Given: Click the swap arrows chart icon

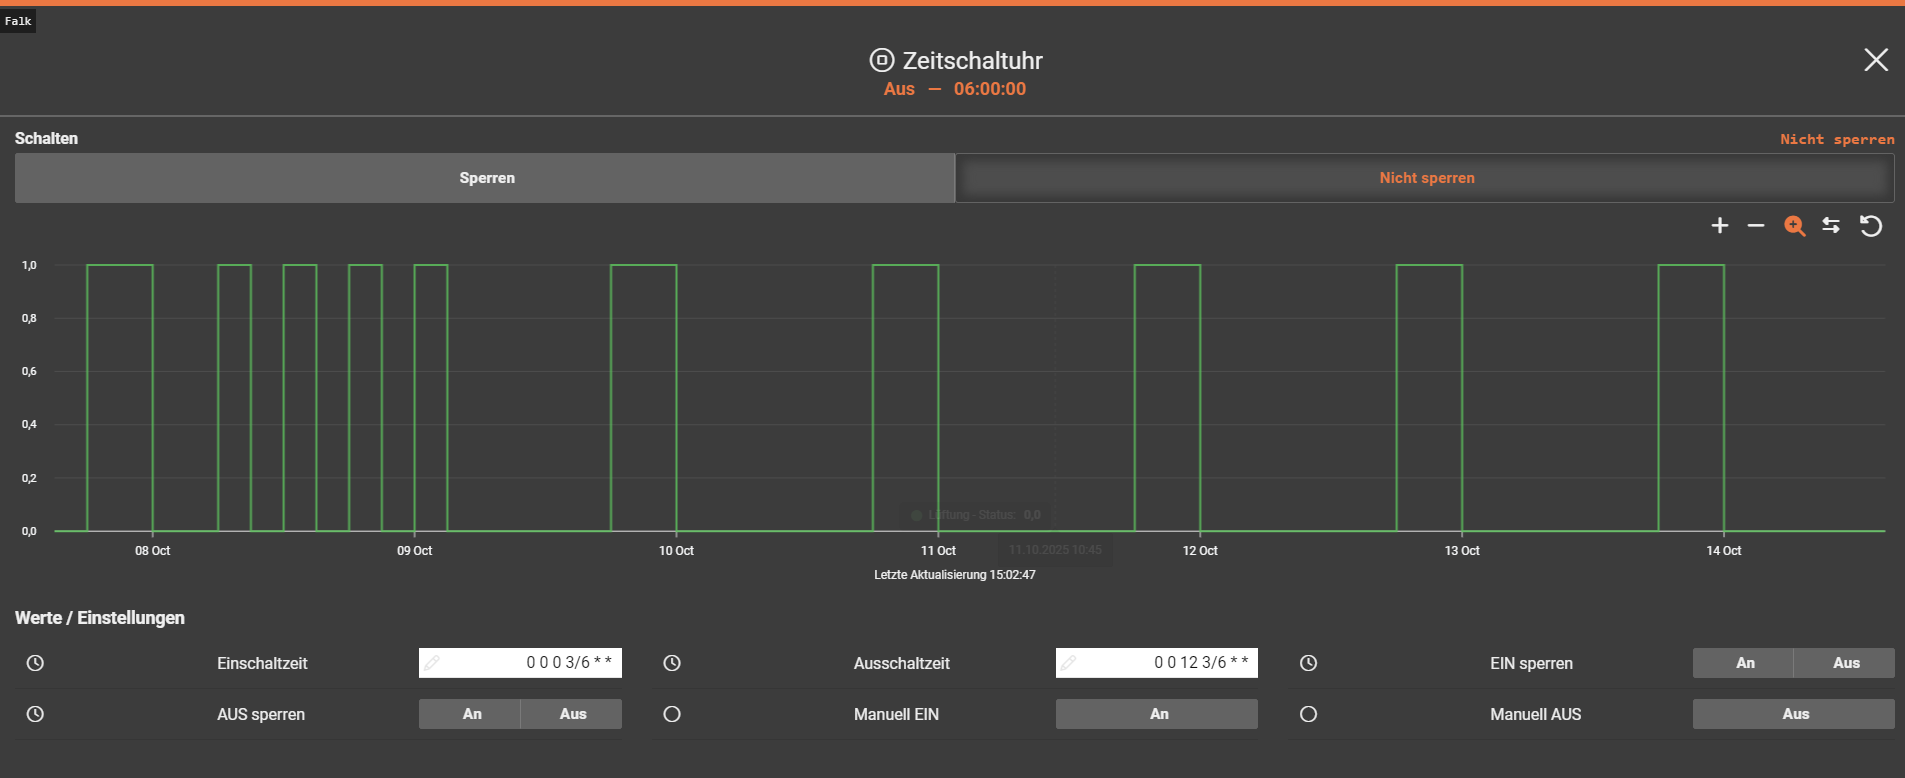Looking at the screenshot, I should pos(1831,226).
